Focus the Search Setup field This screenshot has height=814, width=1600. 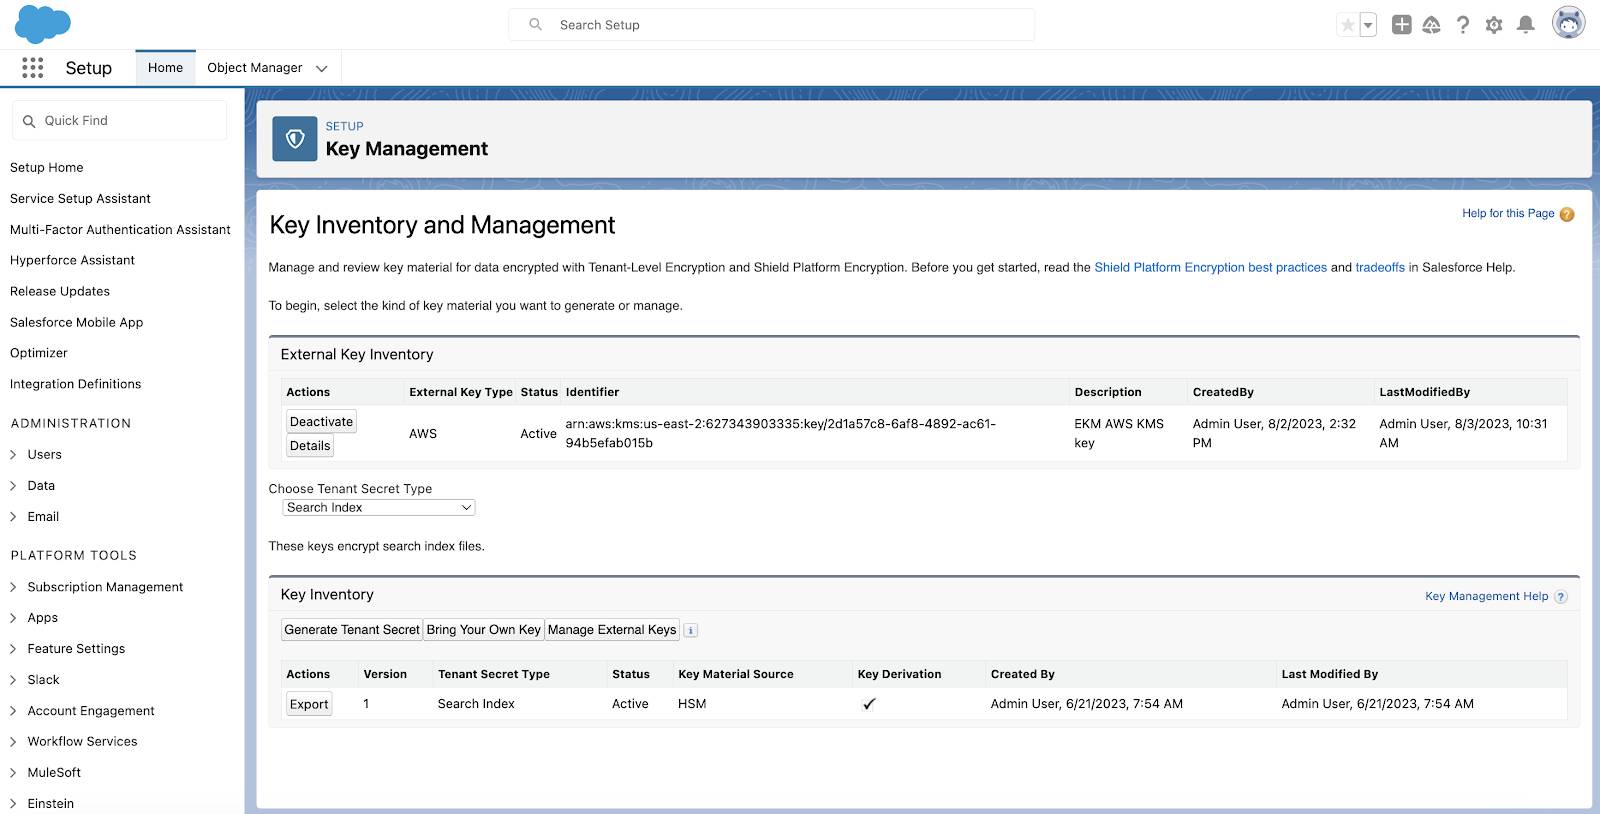(x=771, y=24)
